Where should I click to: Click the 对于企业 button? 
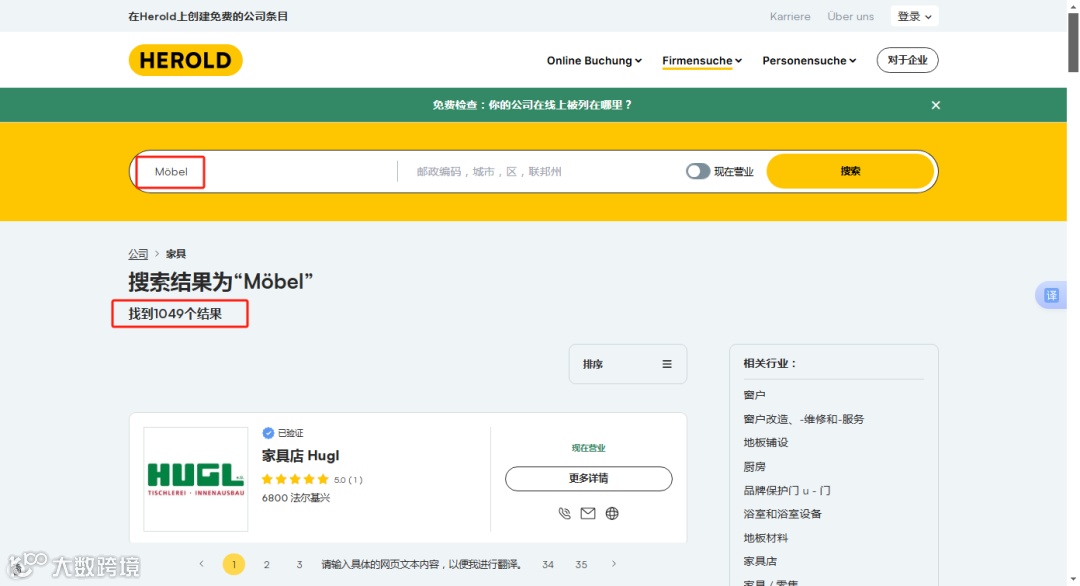click(907, 60)
